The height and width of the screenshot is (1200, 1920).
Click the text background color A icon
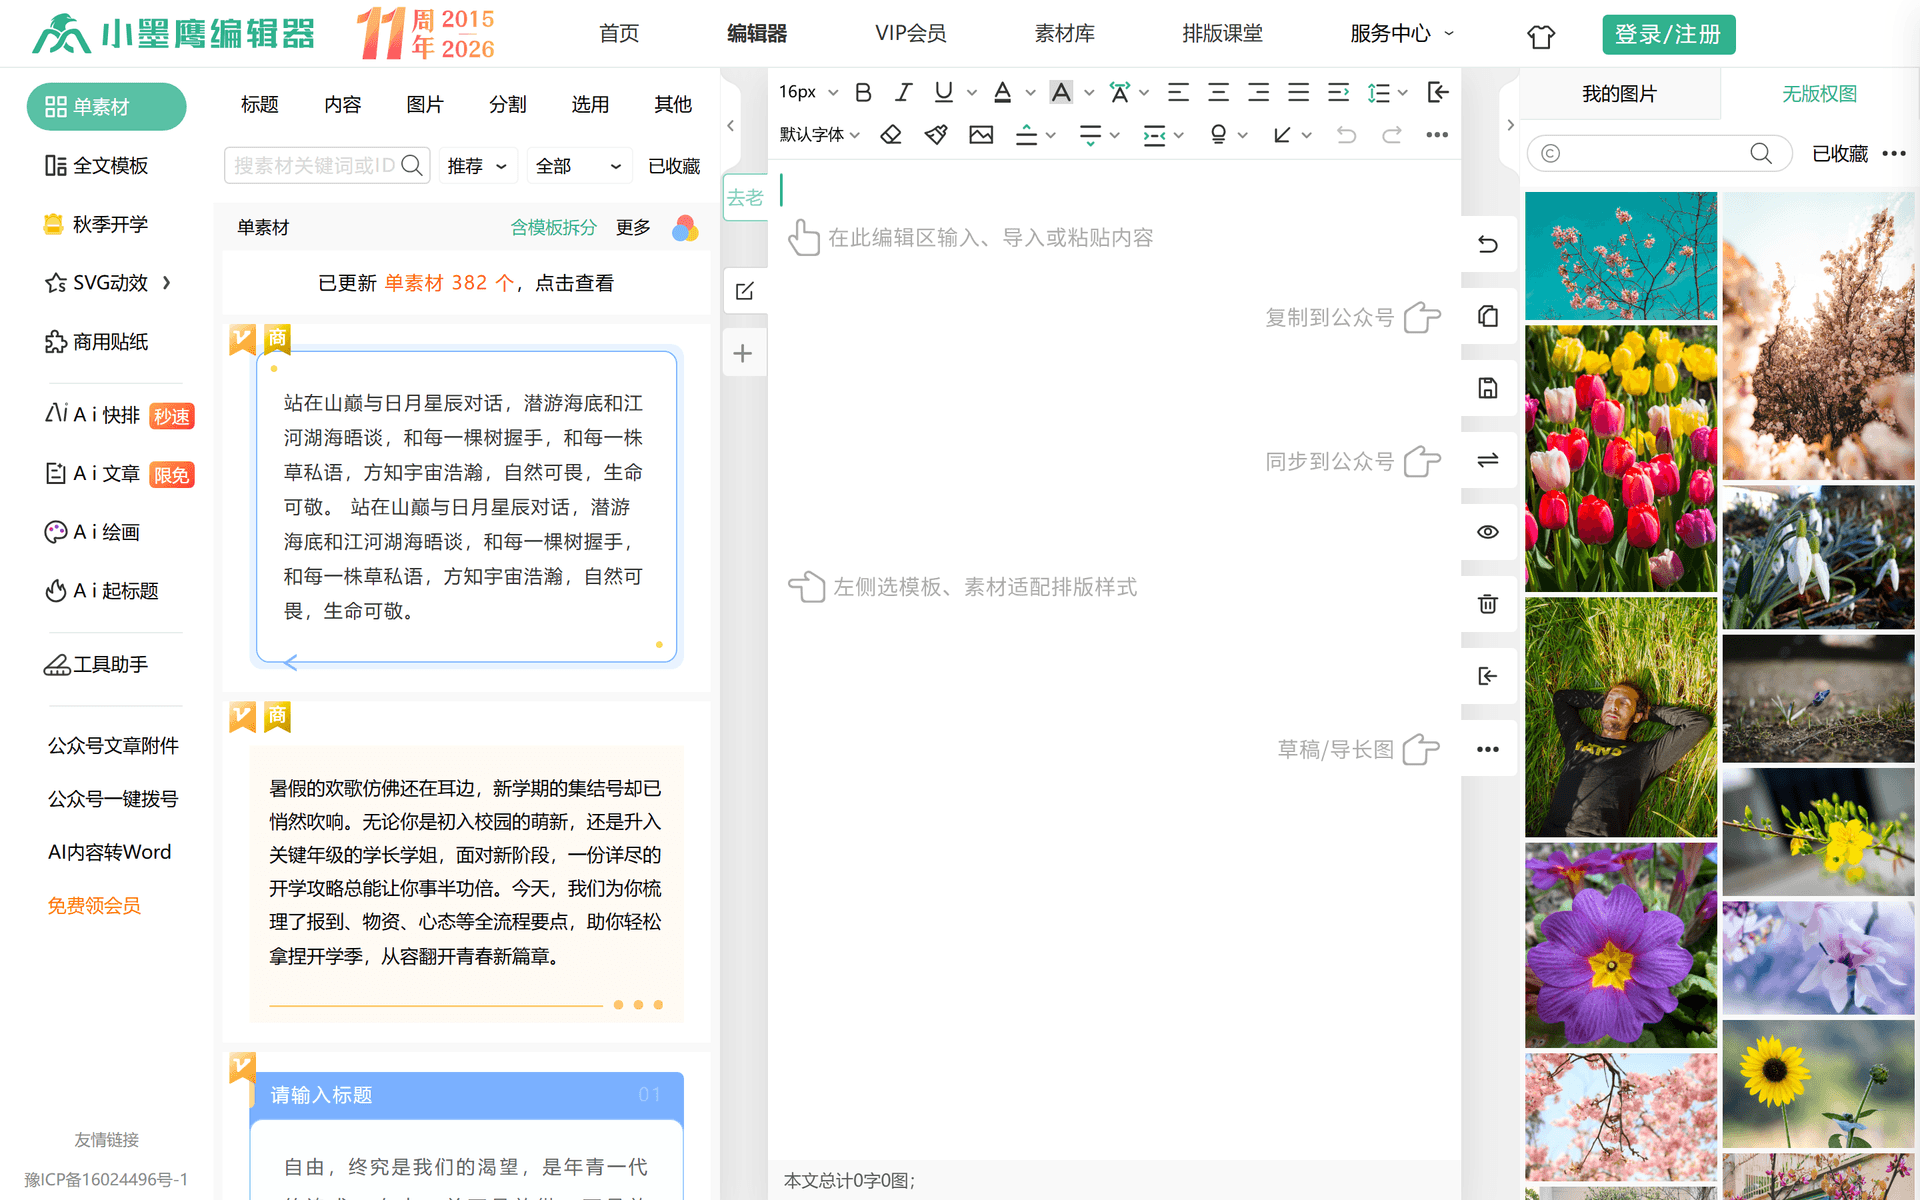tap(1061, 93)
